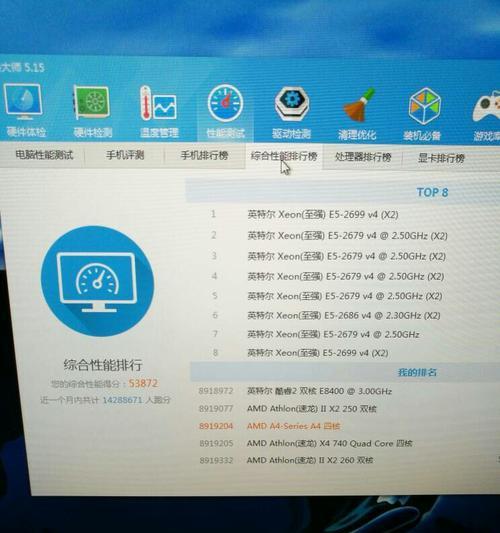Open 硬件检测 hardware detection icon

[x=92, y=102]
